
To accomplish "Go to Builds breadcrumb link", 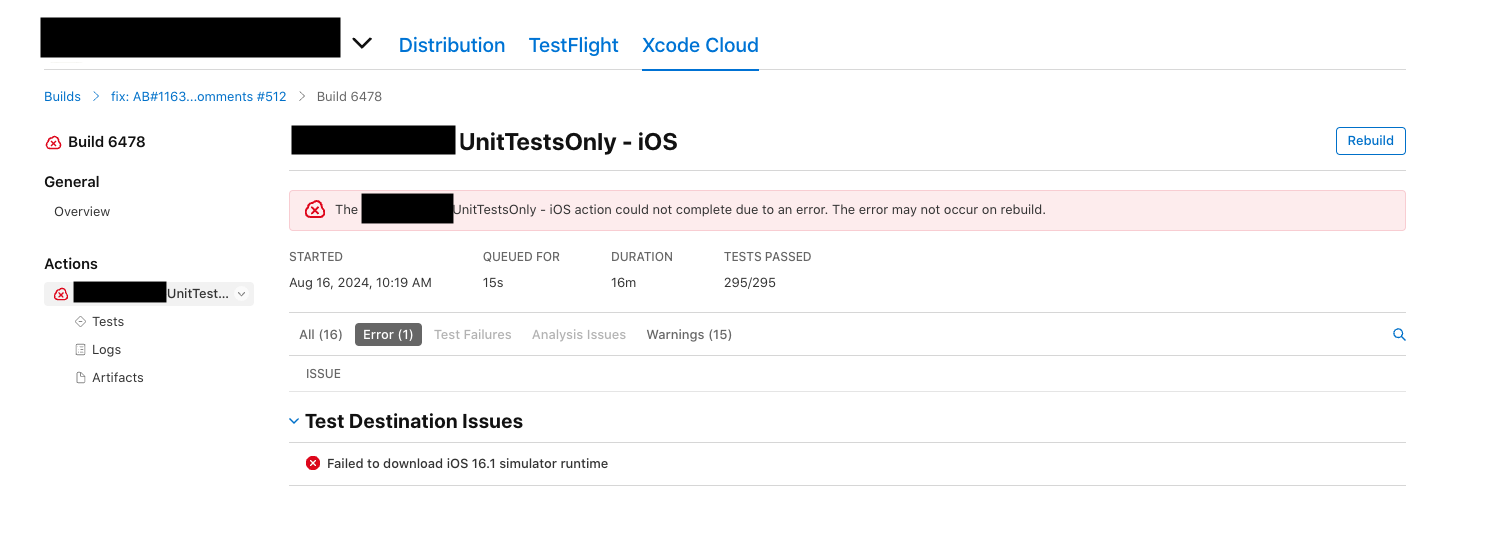I will tap(62, 97).
